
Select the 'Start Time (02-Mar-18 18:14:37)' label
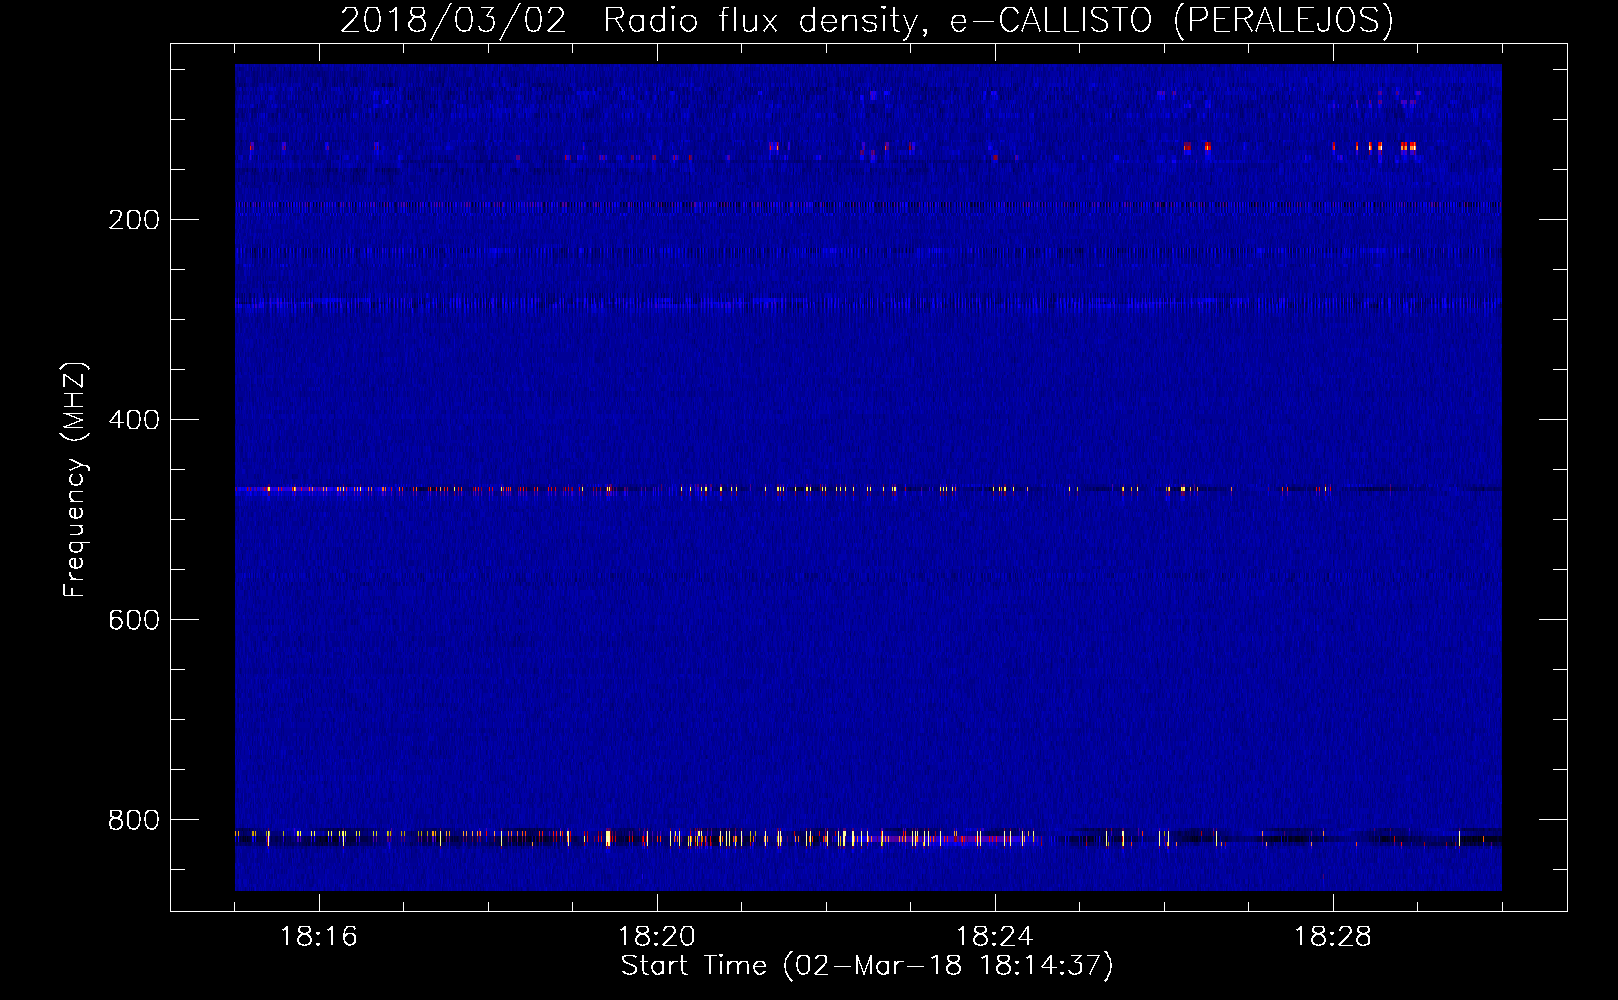tap(867, 966)
